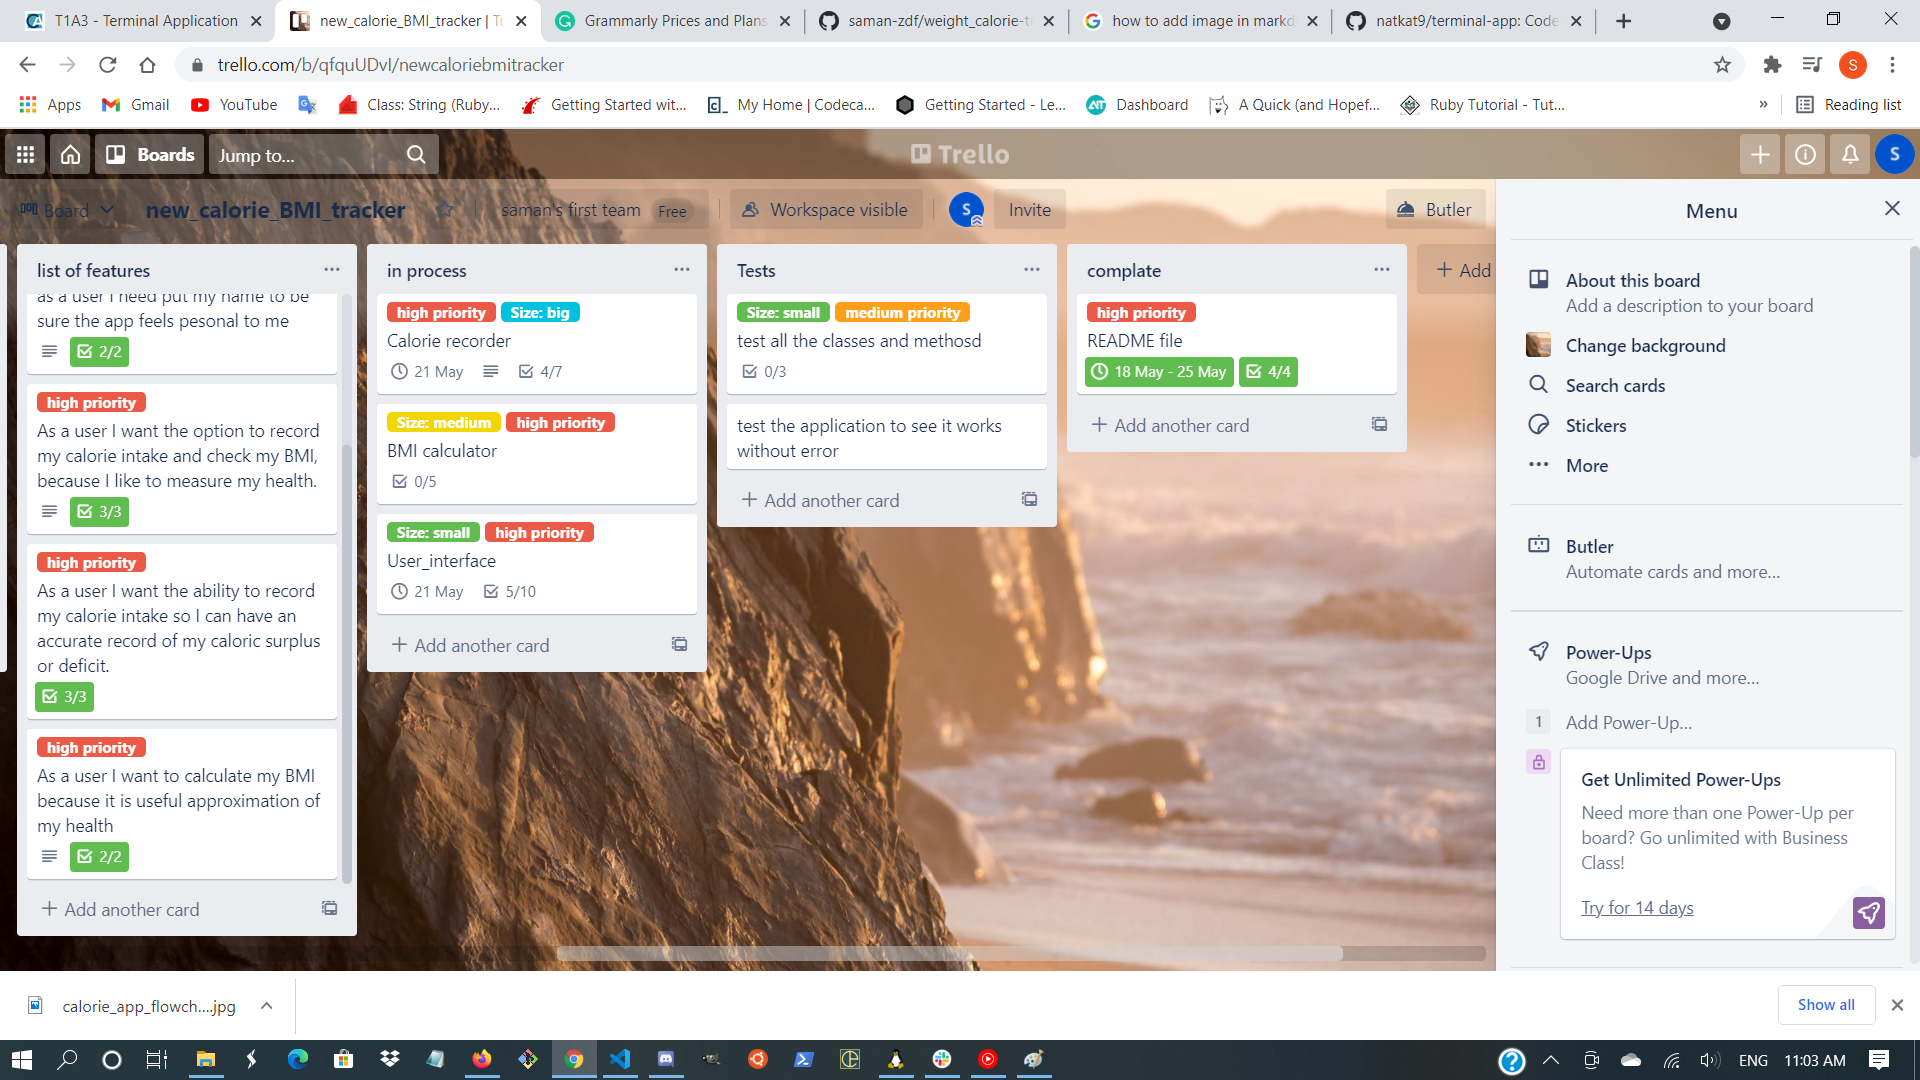Click Try for 14 days link
This screenshot has height=1080, width=1920.
click(x=1638, y=907)
